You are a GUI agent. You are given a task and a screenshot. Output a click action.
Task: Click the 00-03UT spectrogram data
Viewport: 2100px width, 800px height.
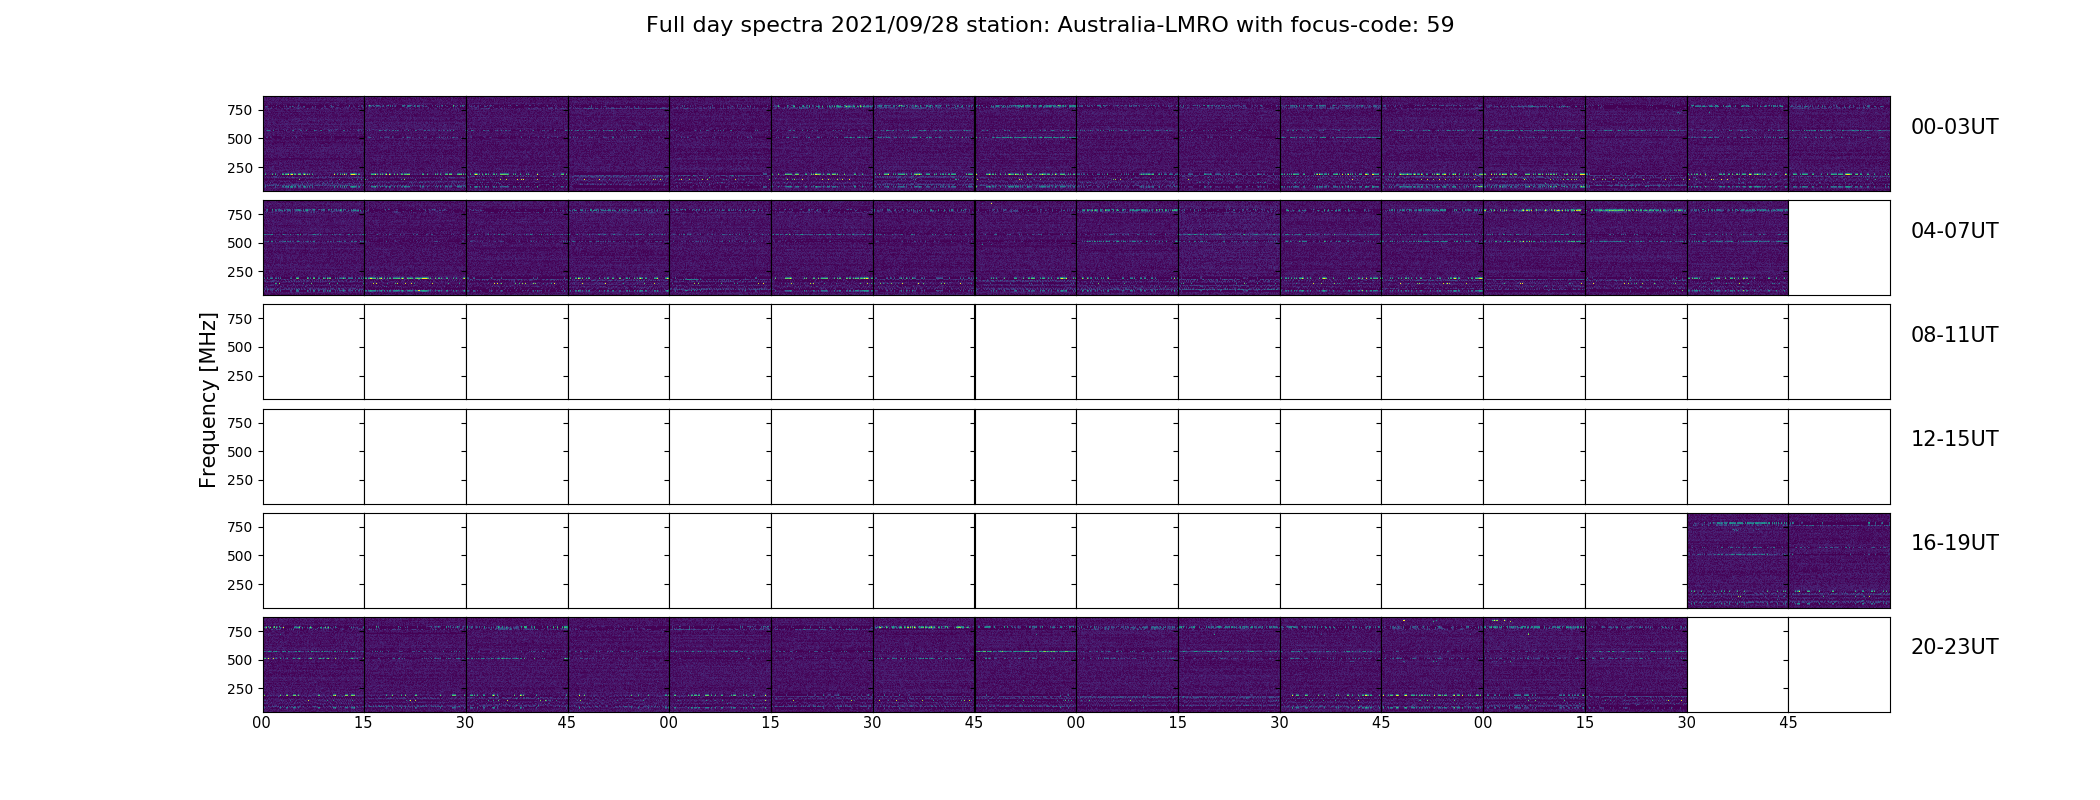1076,144
